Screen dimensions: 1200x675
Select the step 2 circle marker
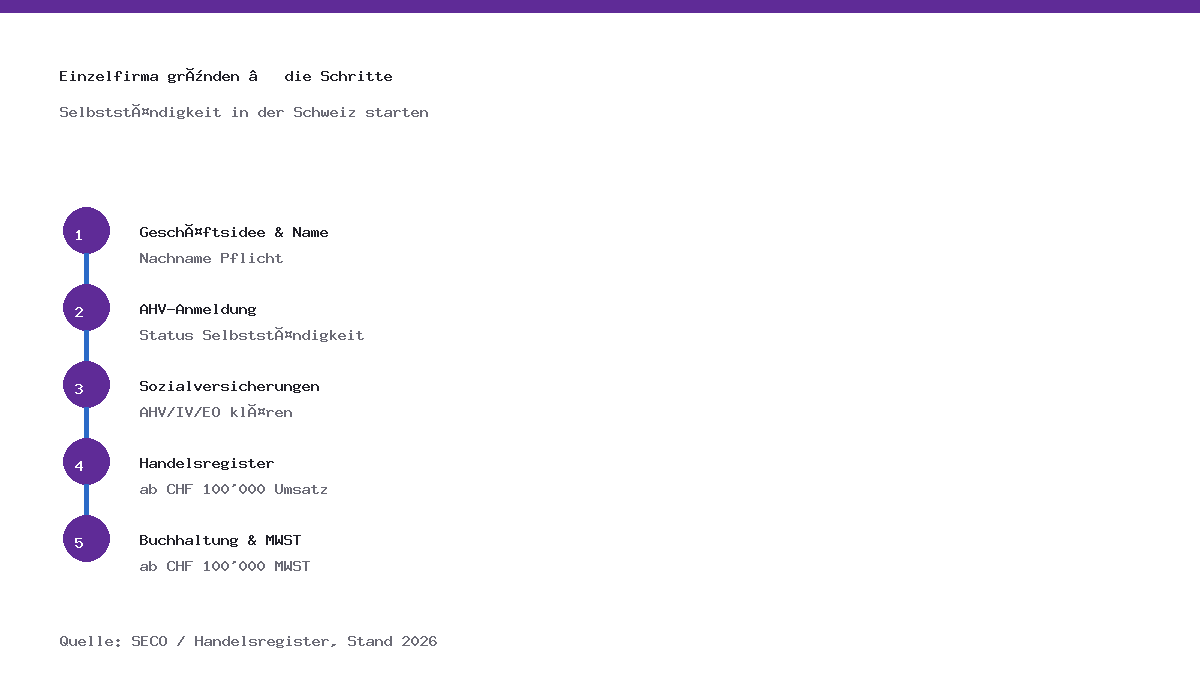point(86,308)
